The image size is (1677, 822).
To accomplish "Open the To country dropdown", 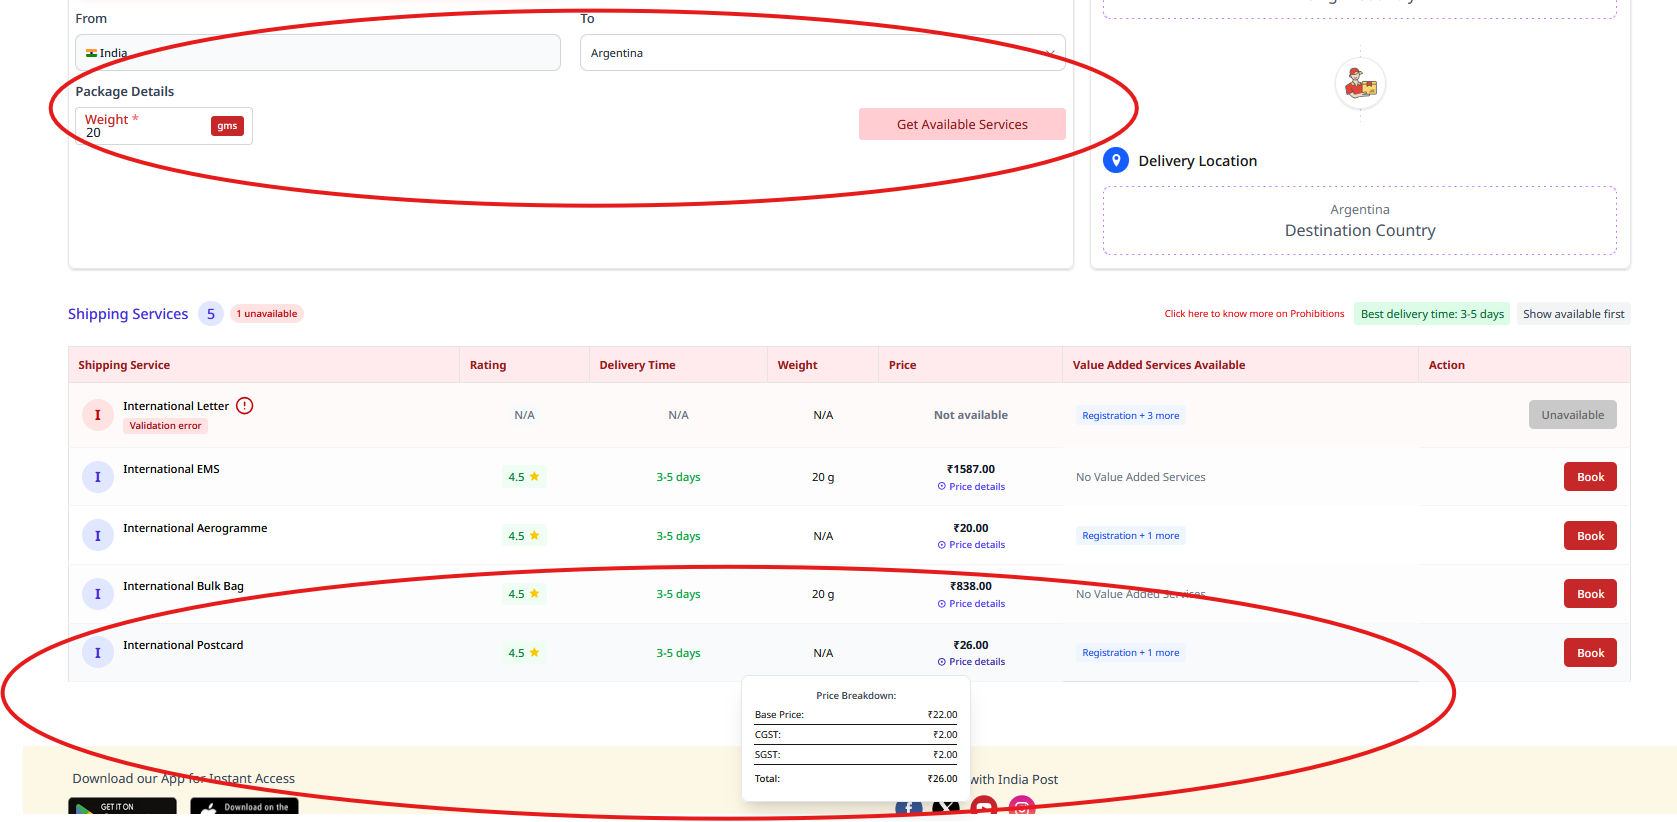I will (822, 53).
